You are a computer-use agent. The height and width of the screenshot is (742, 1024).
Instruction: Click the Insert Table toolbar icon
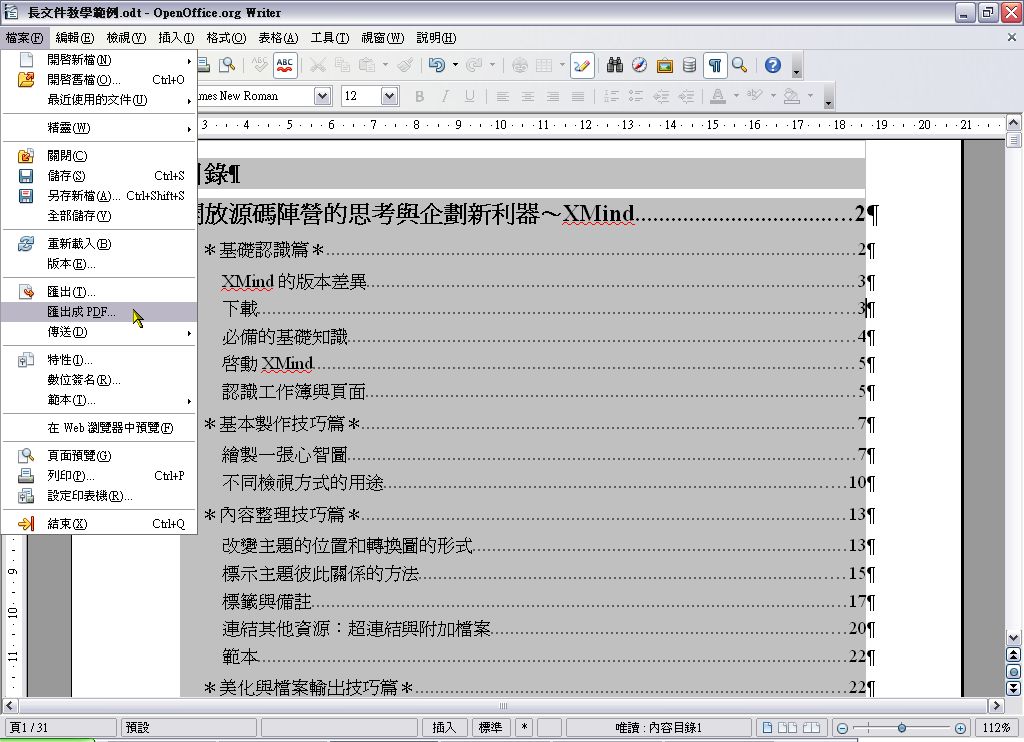click(x=543, y=65)
